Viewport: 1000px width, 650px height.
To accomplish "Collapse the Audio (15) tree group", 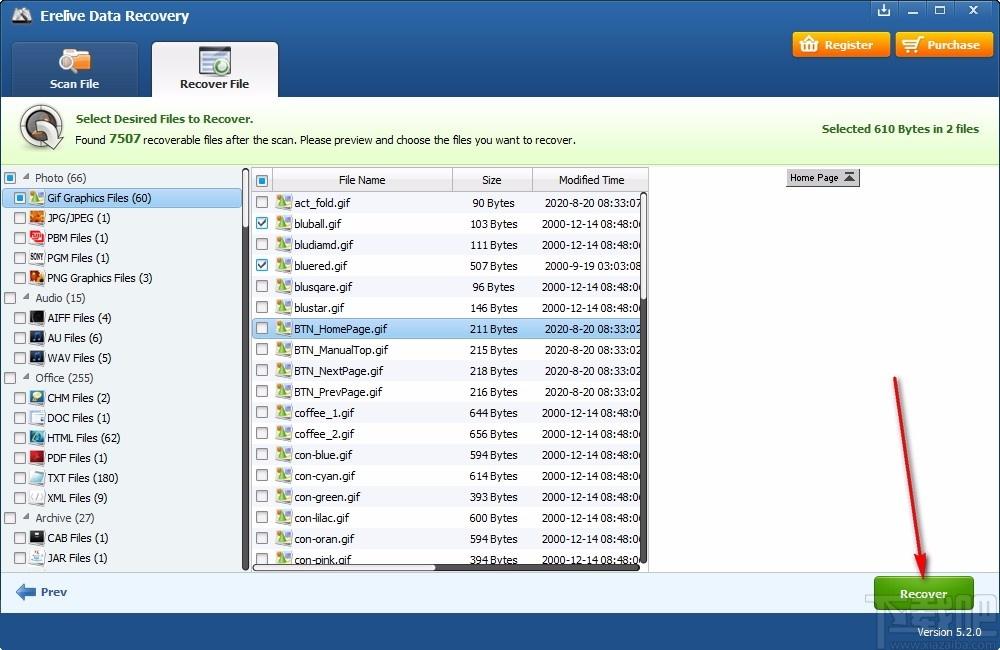I will pyautogui.click(x=26, y=297).
